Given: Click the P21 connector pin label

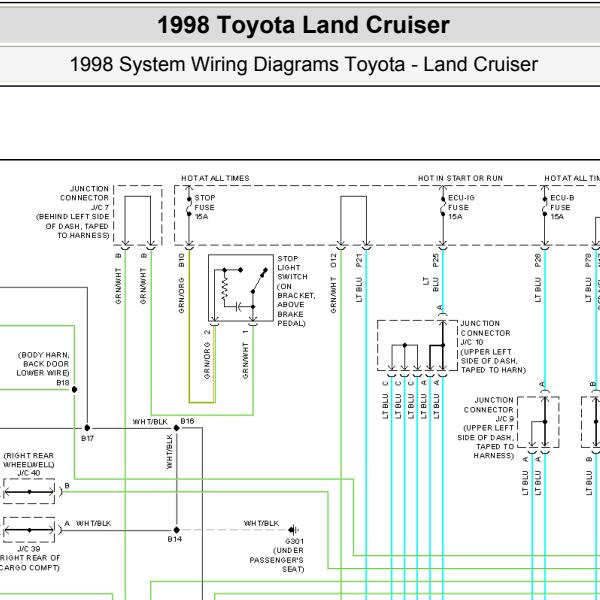Looking at the screenshot, I should coord(359,260).
